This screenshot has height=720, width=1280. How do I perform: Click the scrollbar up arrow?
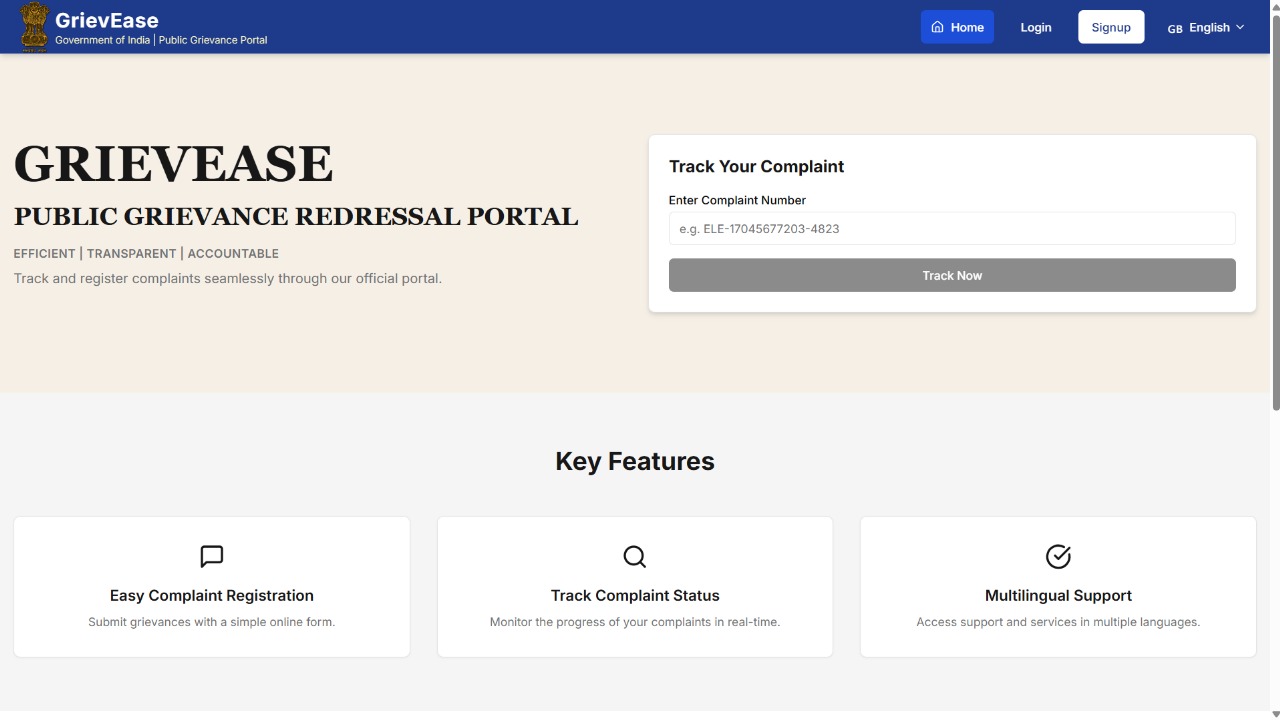(x=1273, y=7)
